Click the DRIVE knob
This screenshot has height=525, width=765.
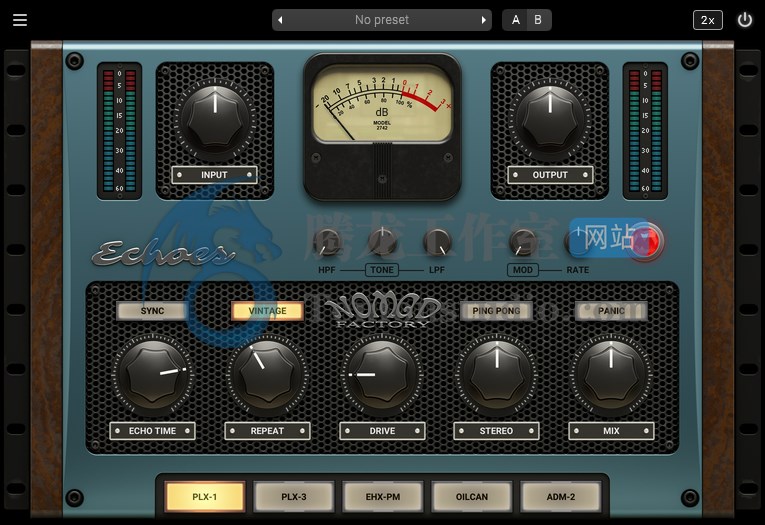pyautogui.click(x=382, y=374)
